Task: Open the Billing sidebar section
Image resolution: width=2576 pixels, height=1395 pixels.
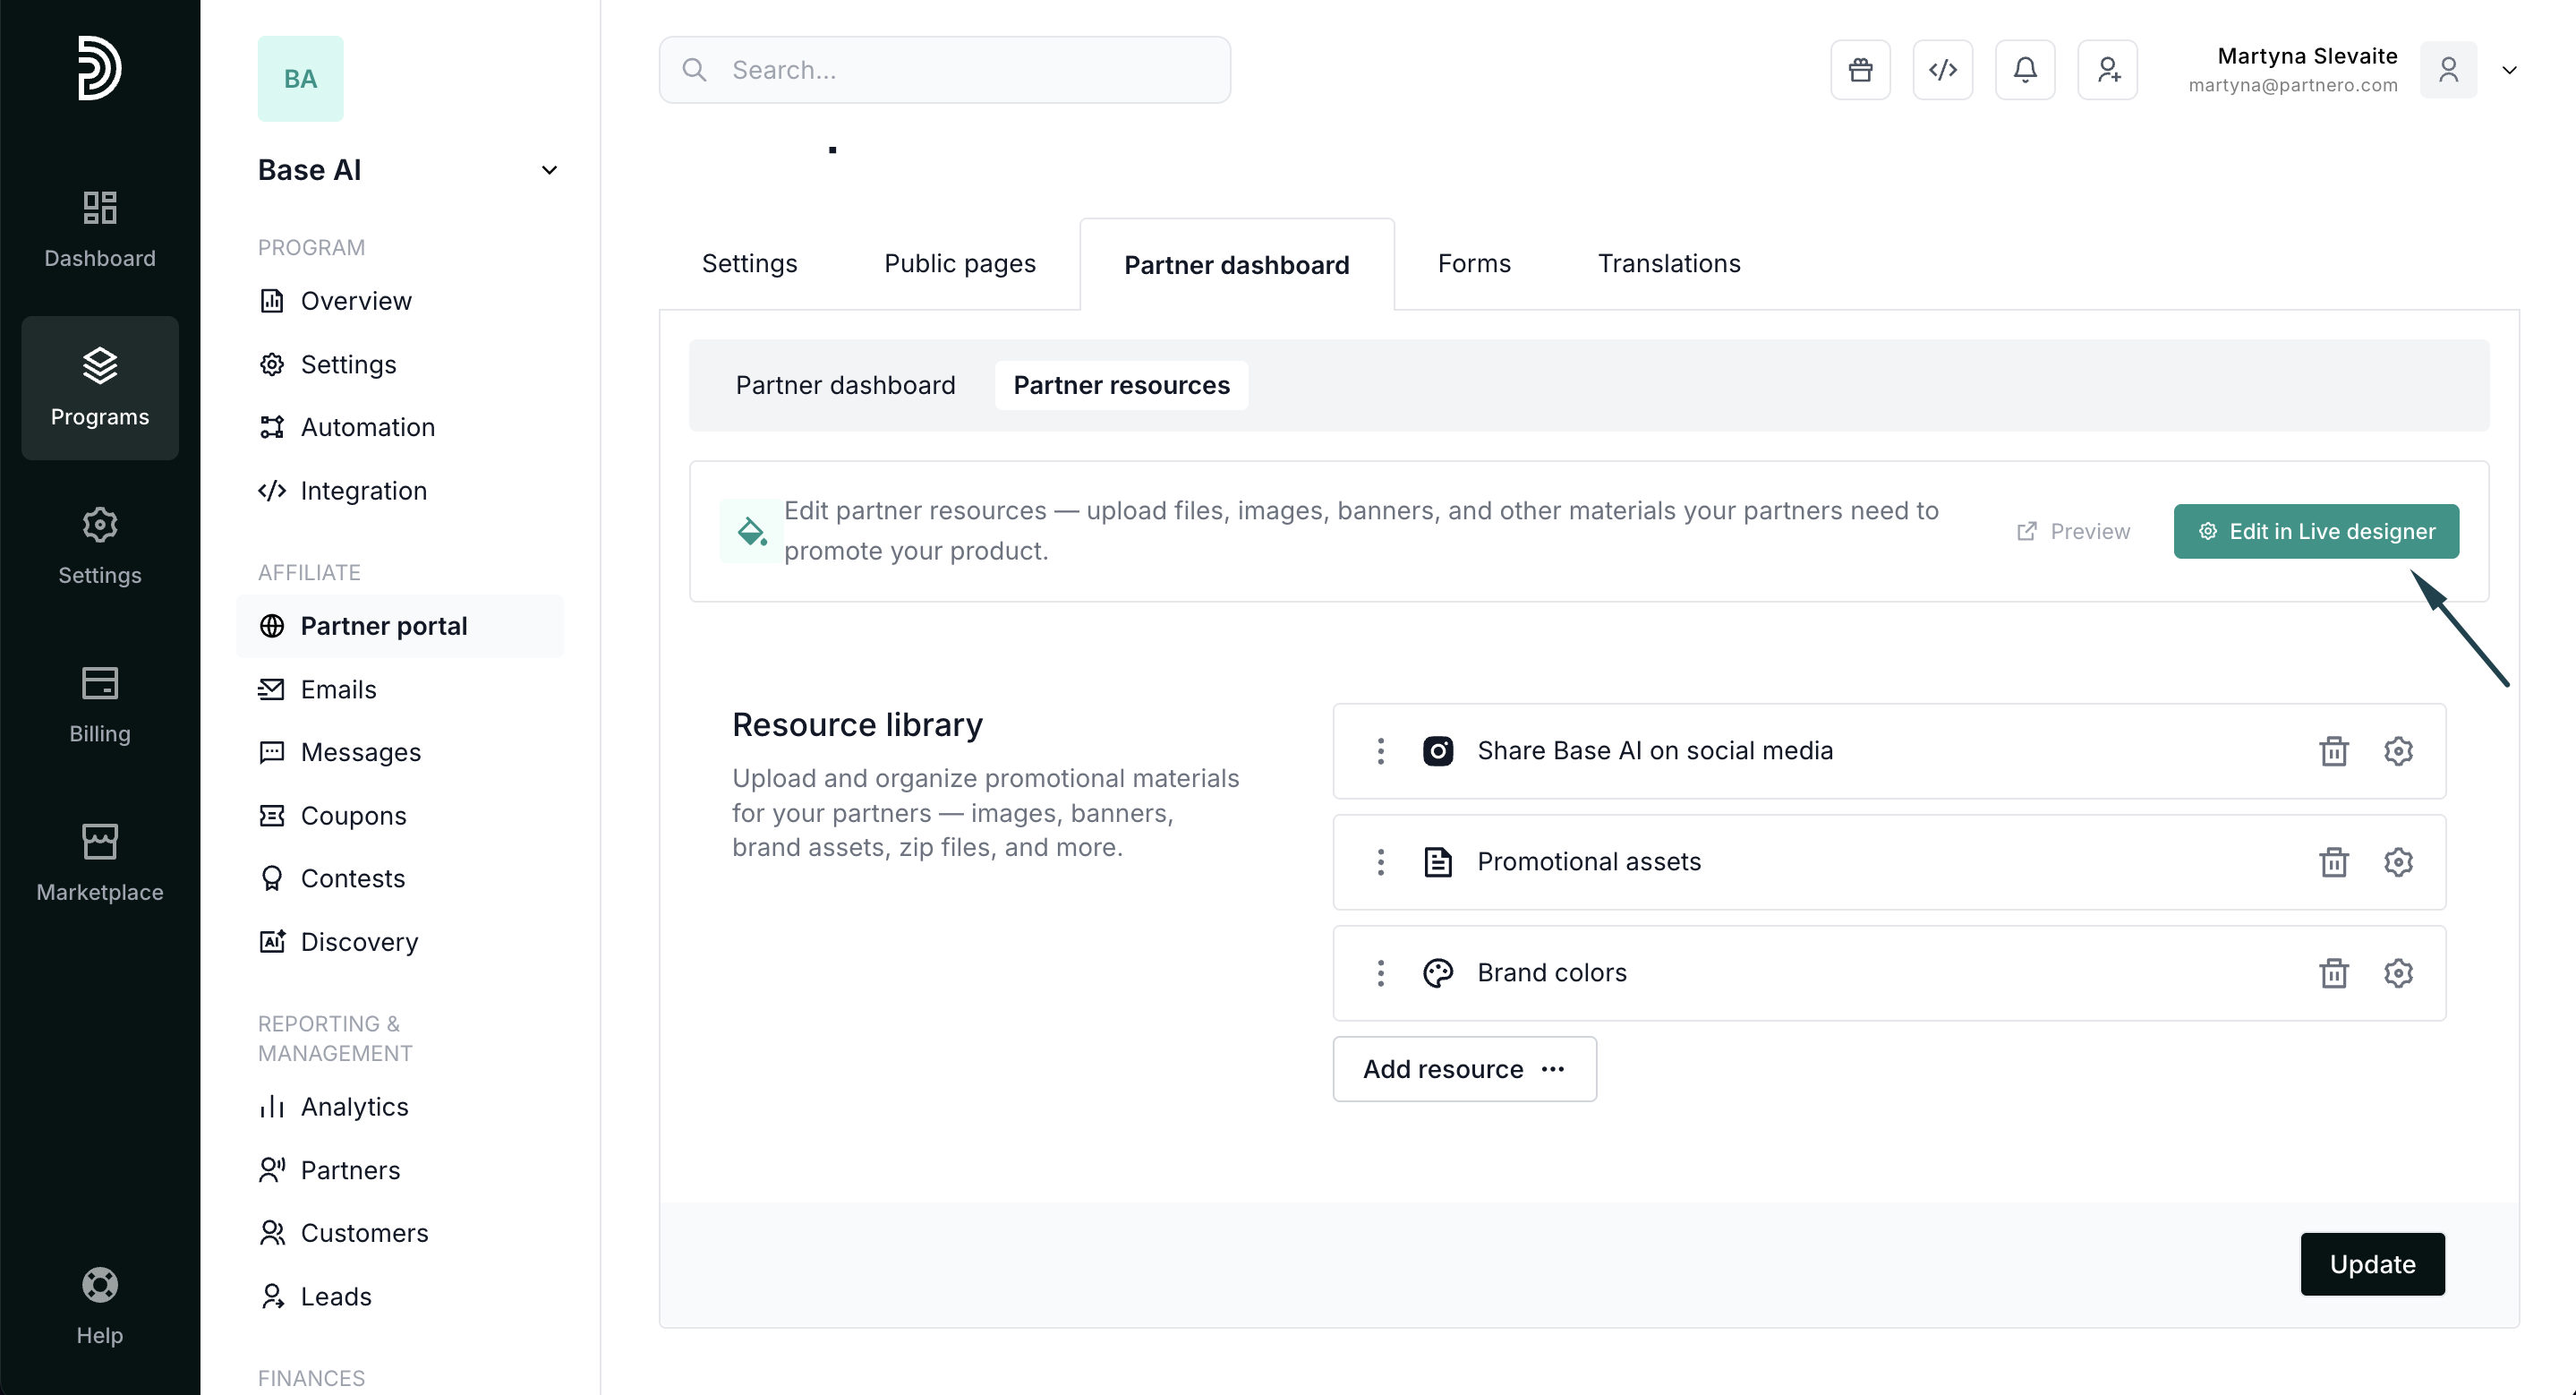Action: pyautogui.click(x=100, y=704)
